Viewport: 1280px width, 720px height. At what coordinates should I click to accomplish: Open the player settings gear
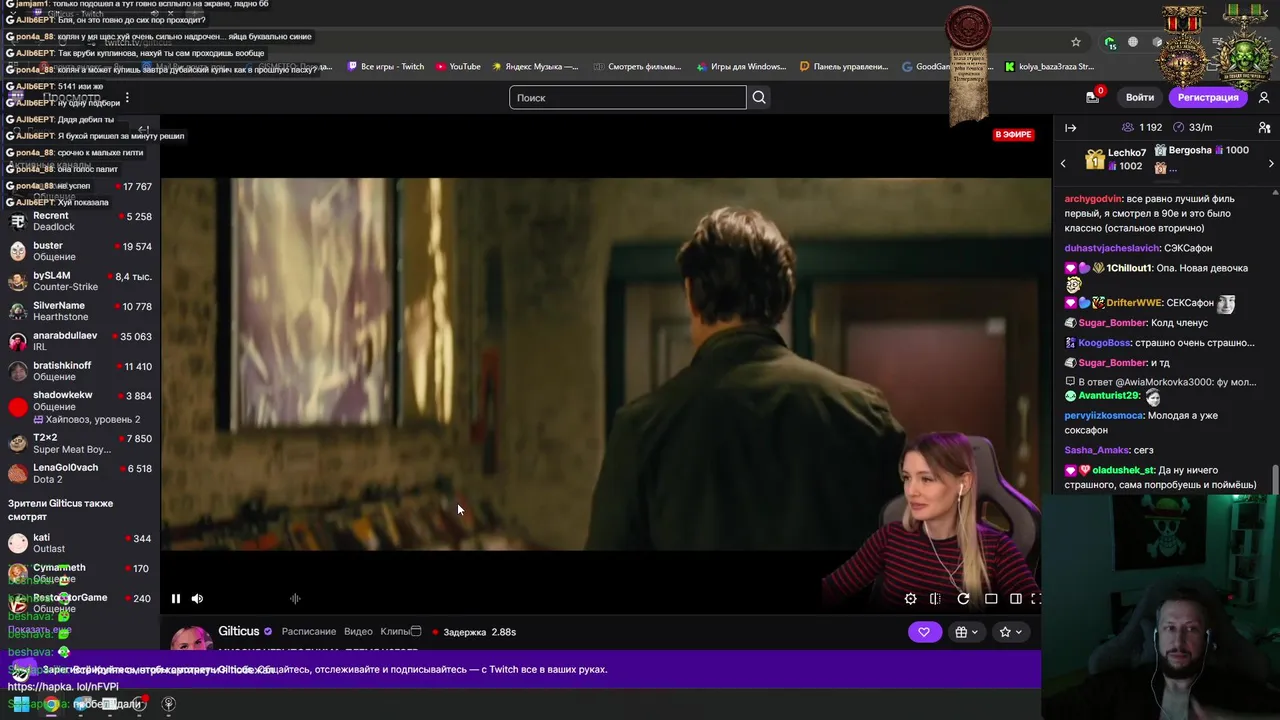(910, 599)
